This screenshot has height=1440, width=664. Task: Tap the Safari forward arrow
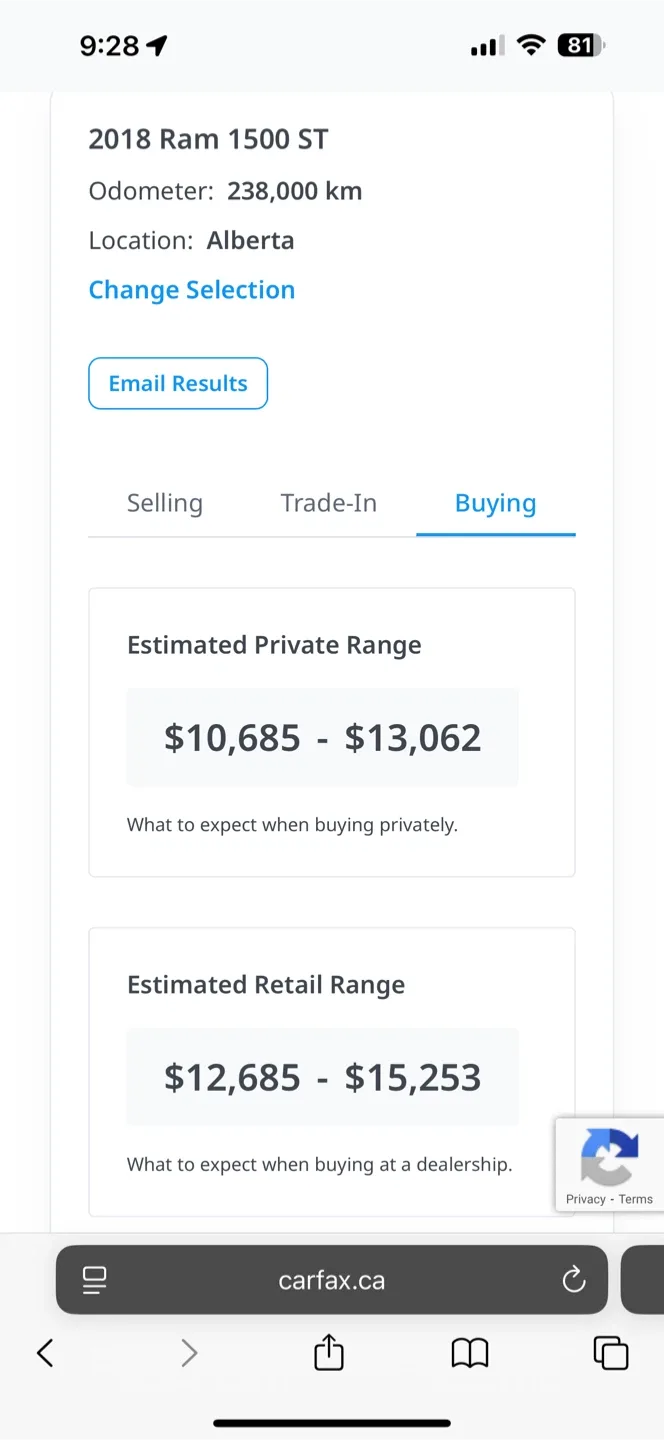point(189,1353)
